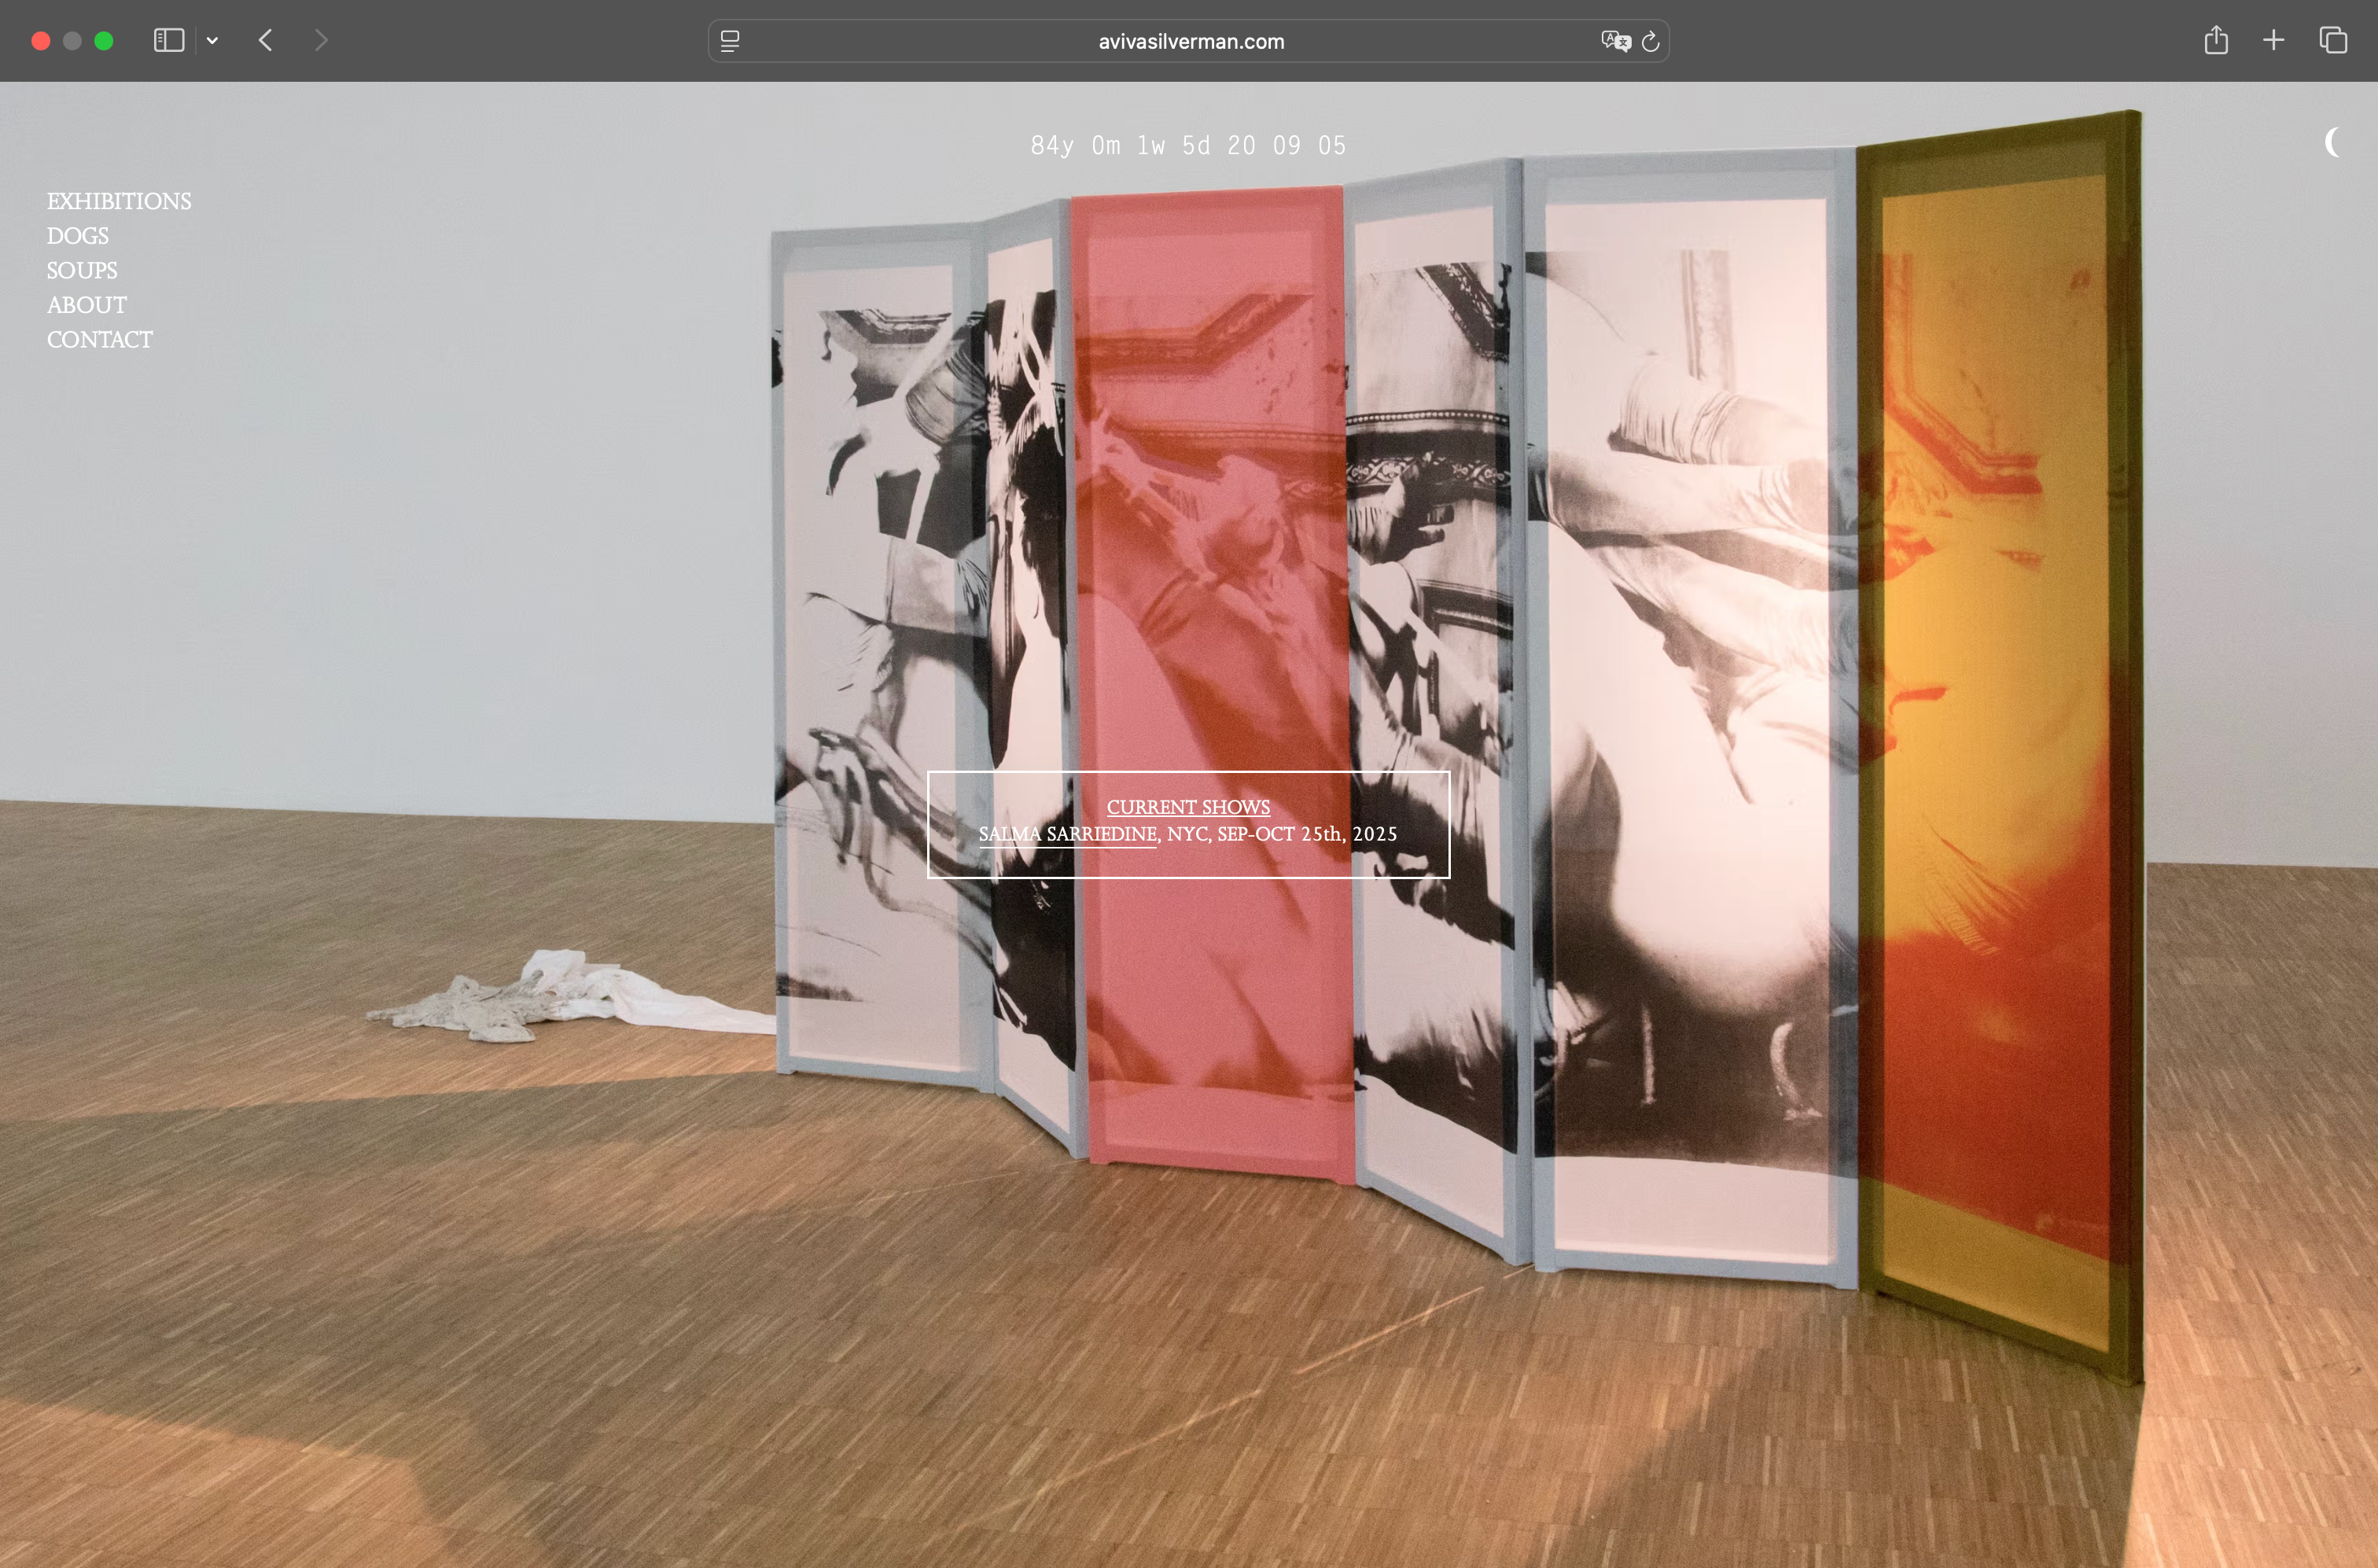Screen dimensions: 2378x1568
Task: Open the SALMA SARRIEDINE link
Action: 1067,834
